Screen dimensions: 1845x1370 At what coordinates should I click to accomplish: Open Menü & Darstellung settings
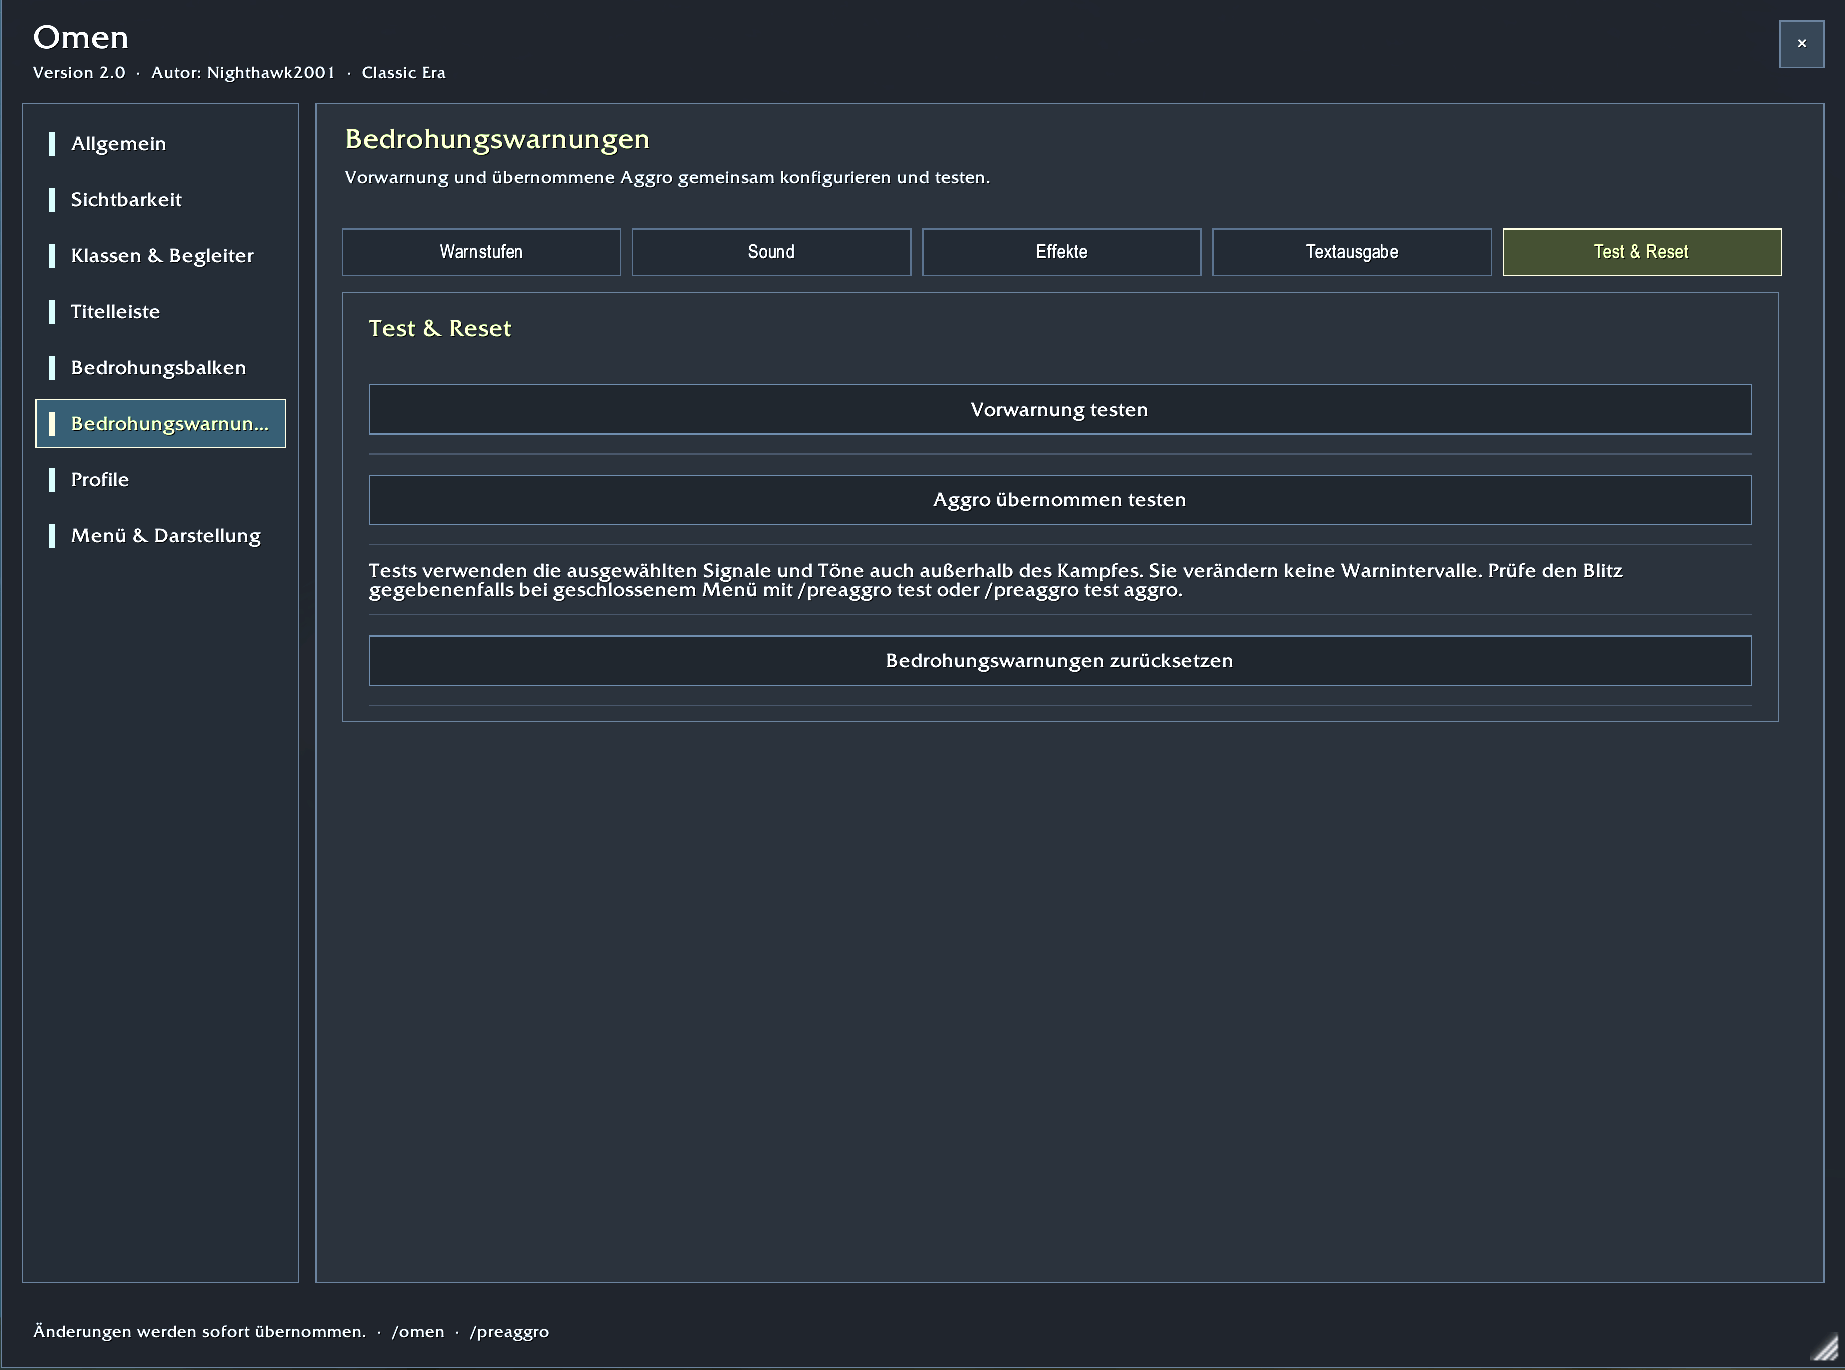point(160,536)
